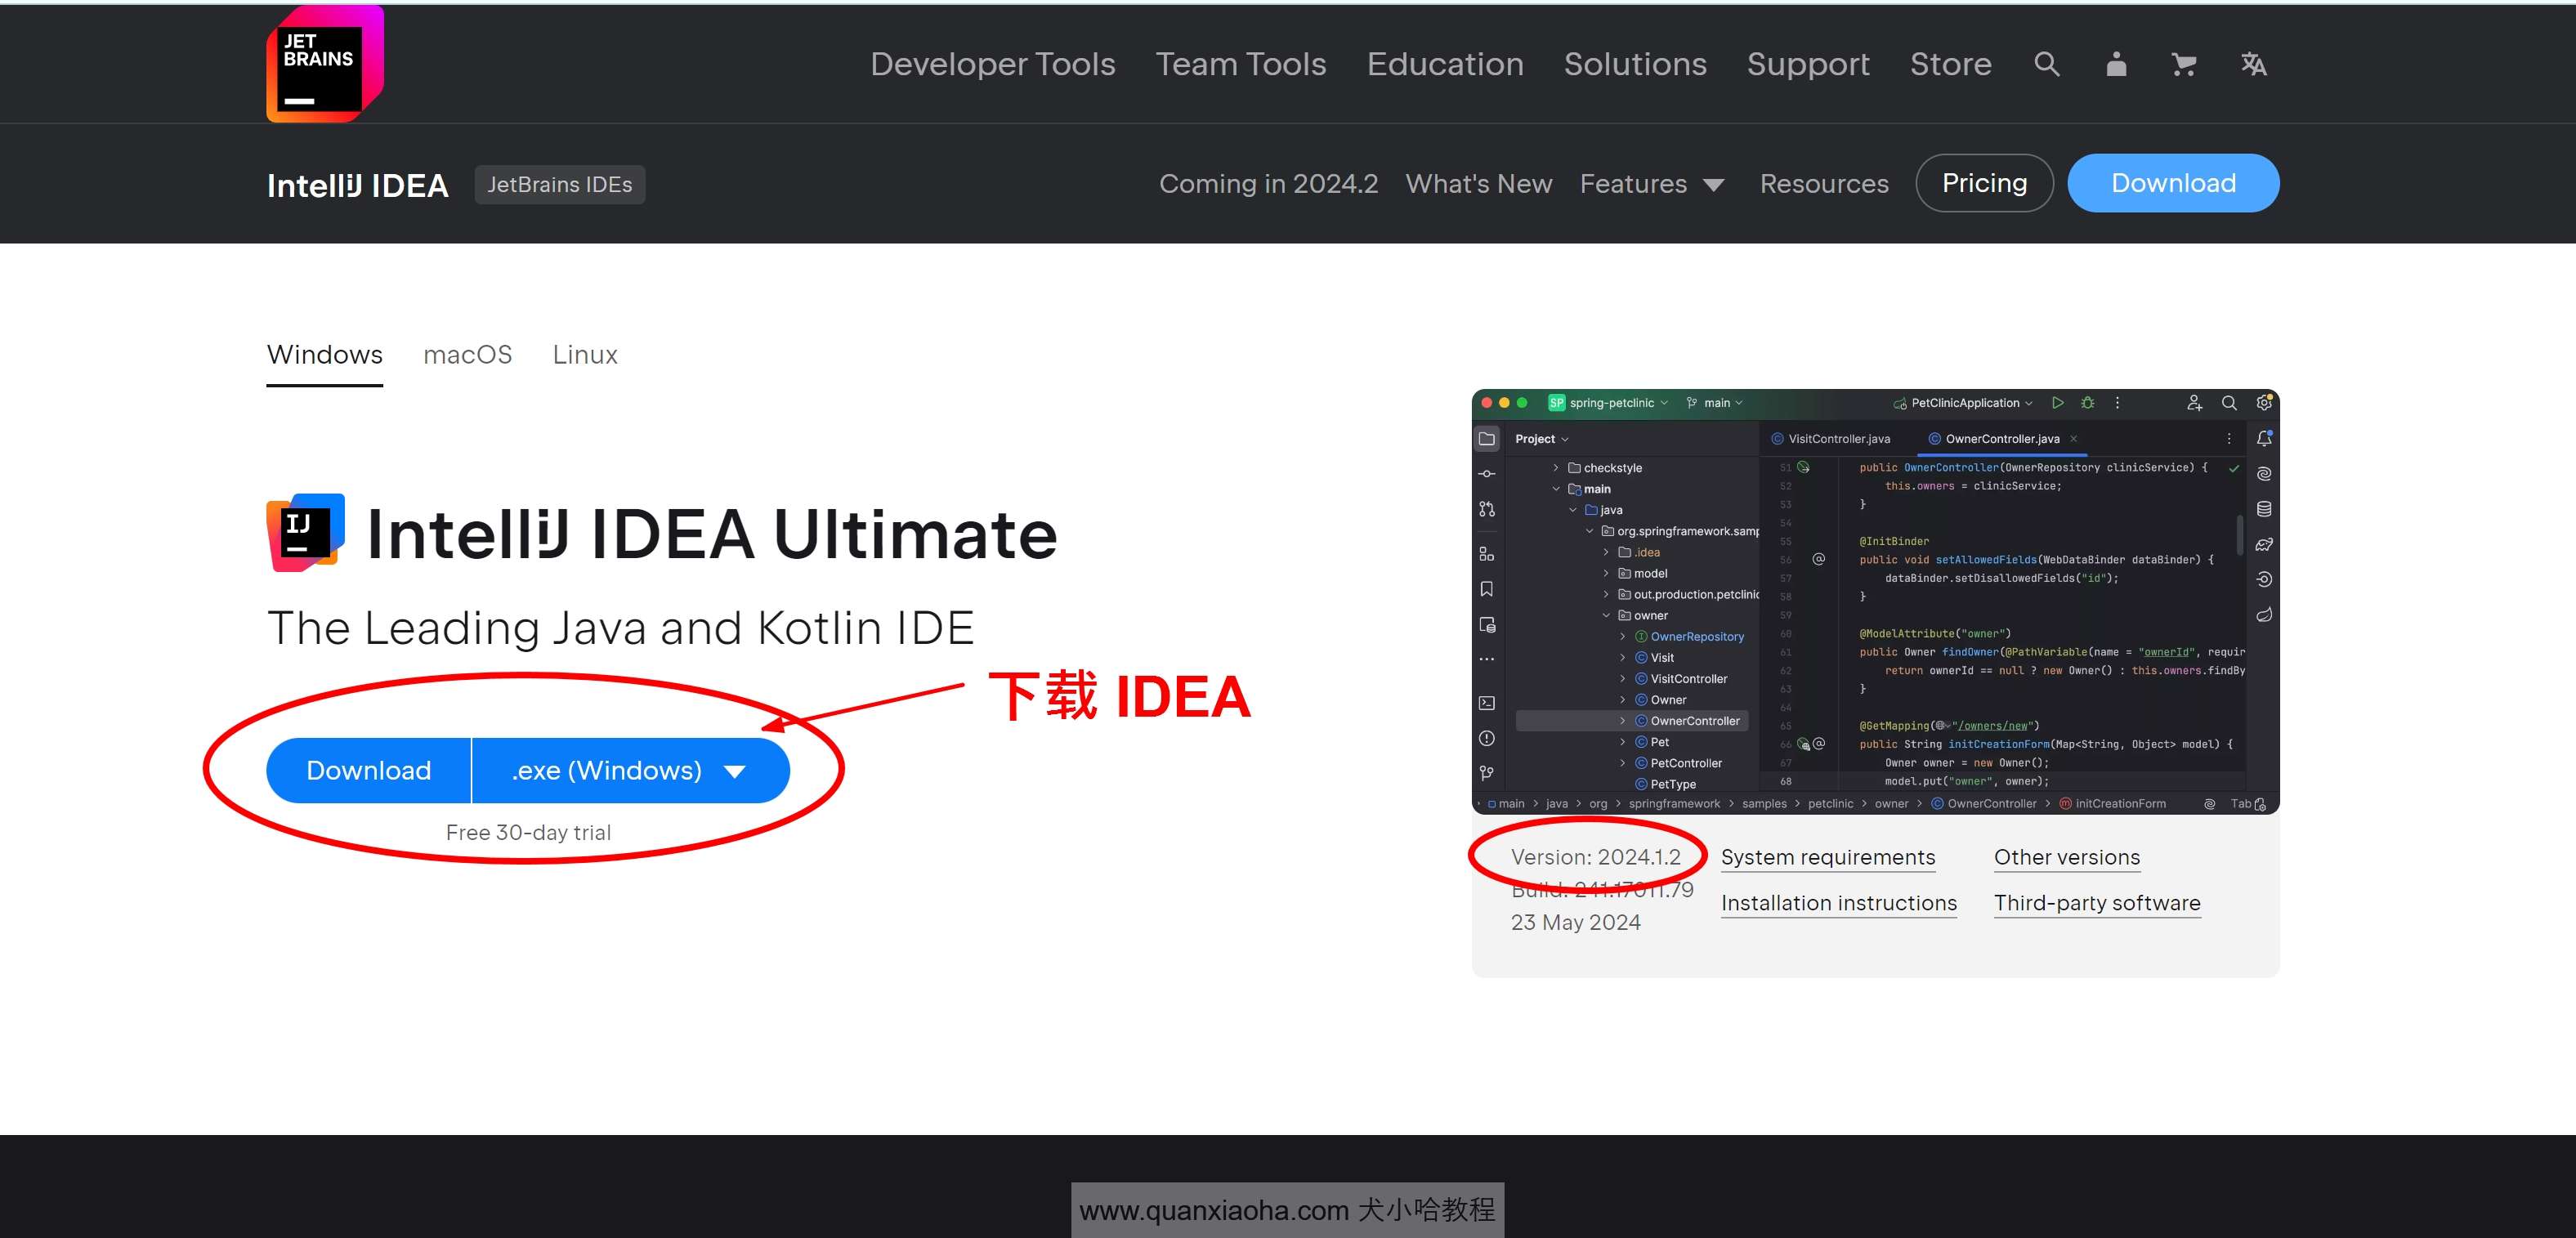Open Education menu

[1445, 64]
